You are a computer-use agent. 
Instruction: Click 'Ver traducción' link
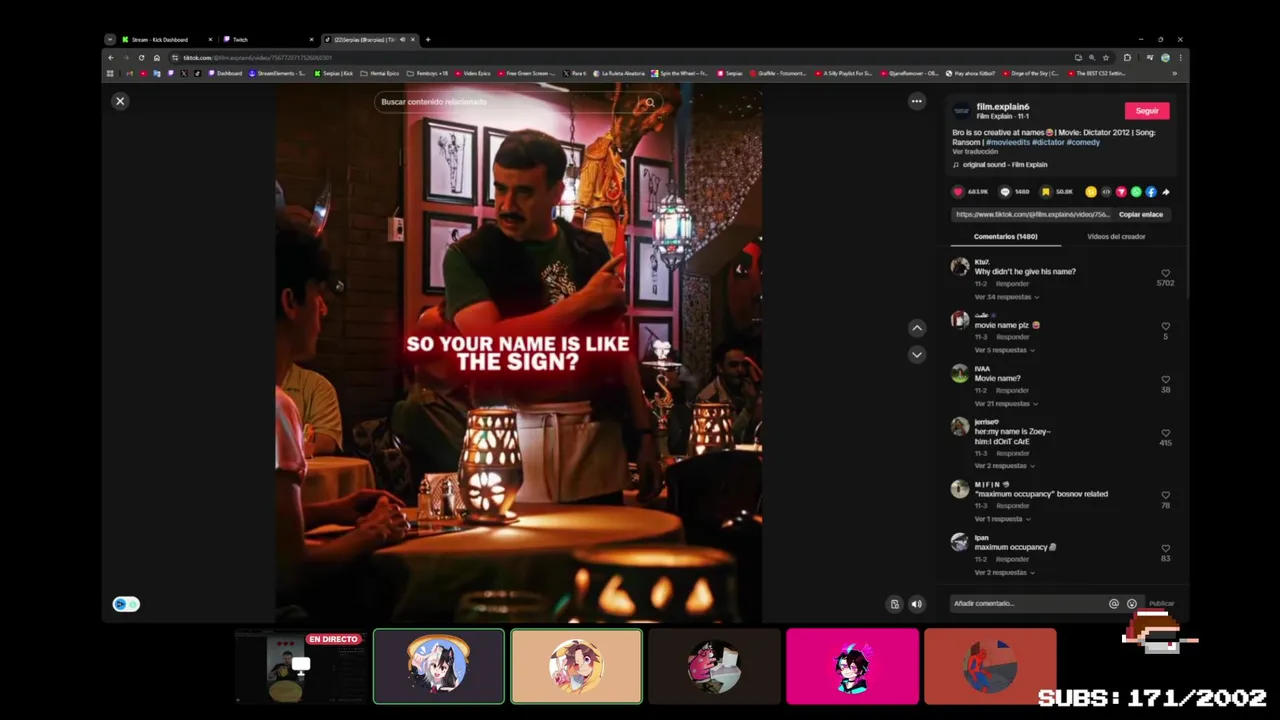click(x=974, y=152)
